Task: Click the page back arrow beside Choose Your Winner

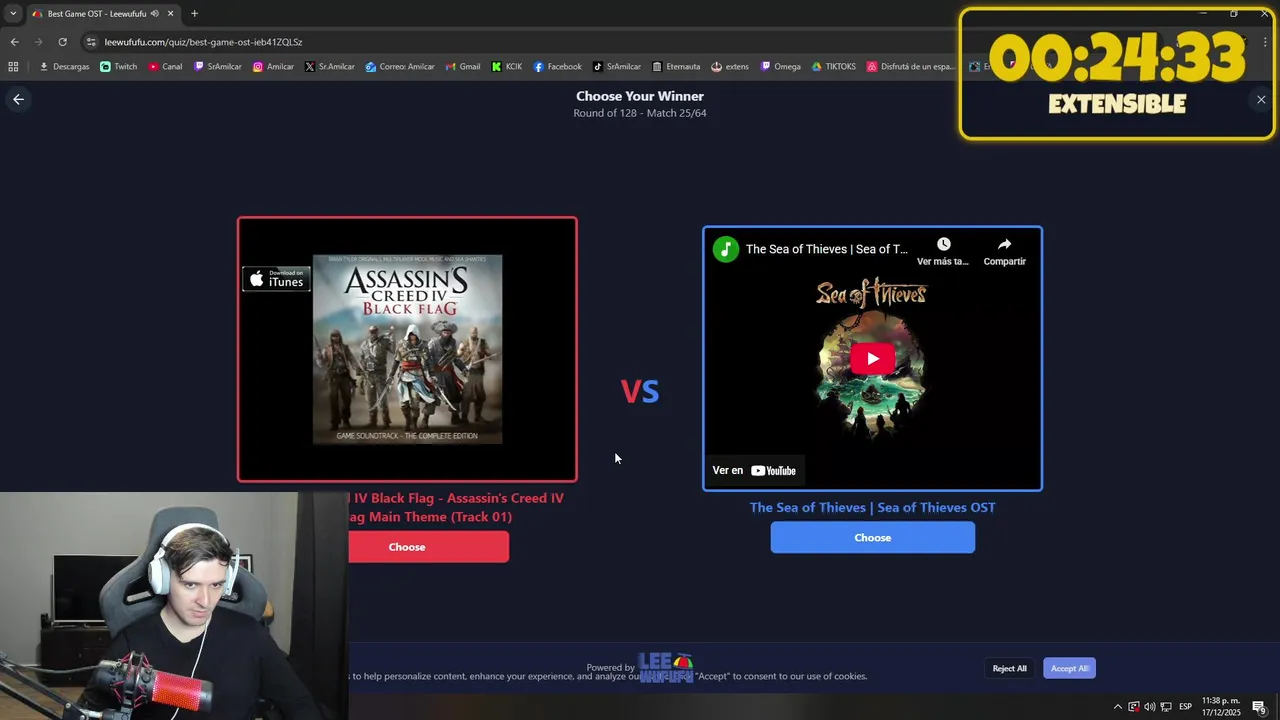Action: [18, 99]
